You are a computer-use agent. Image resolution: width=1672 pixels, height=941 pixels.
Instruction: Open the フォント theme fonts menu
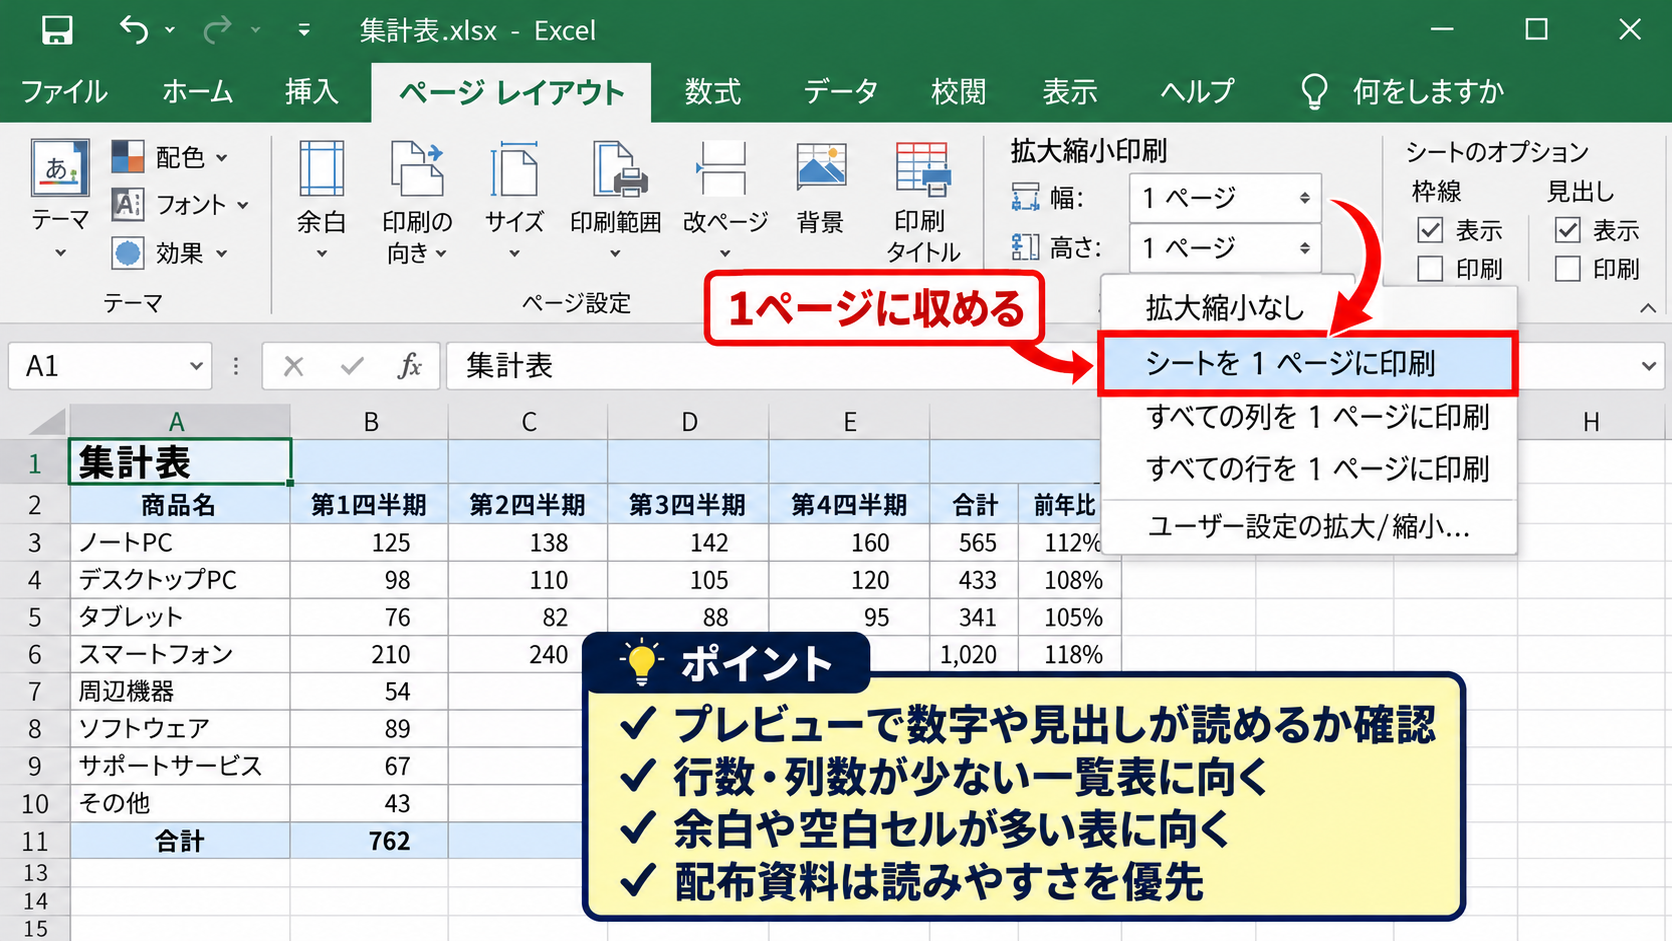coord(180,204)
